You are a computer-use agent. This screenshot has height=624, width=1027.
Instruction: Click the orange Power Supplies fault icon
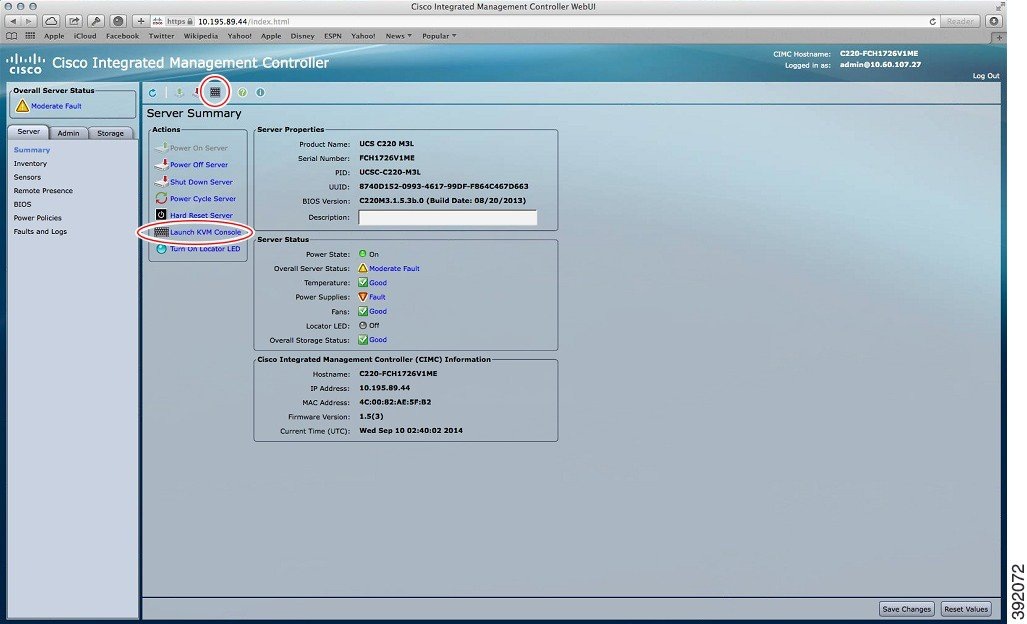362,297
